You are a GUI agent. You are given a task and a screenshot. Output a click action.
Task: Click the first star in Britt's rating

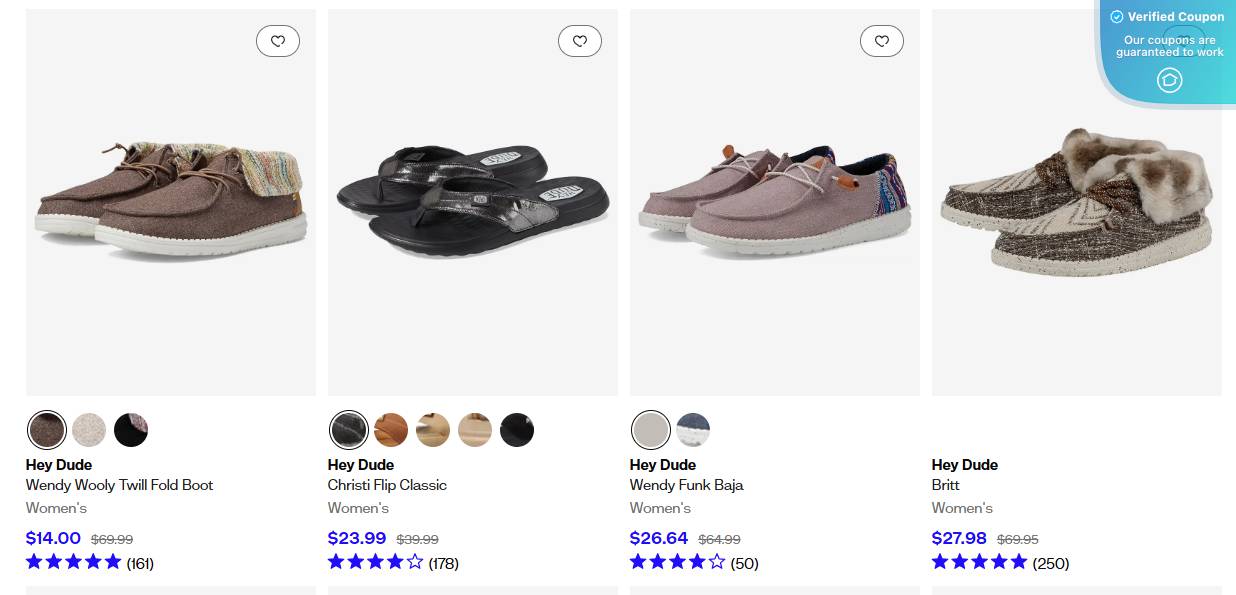pos(939,562)
